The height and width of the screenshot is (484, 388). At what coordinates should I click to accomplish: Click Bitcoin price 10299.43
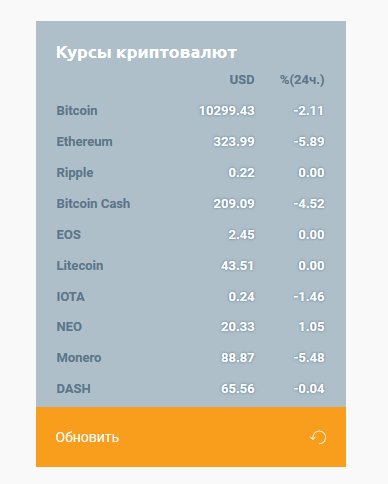click(x=227, y=111)
